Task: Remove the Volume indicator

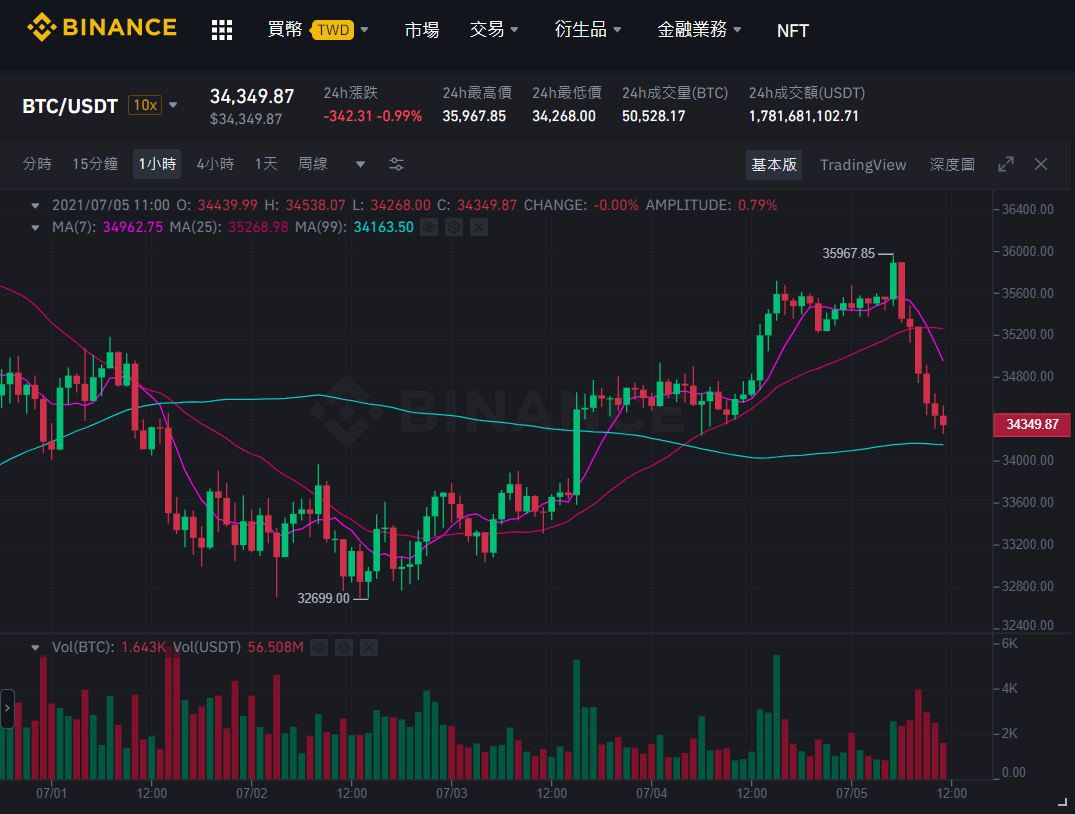Action: [369, 647]
